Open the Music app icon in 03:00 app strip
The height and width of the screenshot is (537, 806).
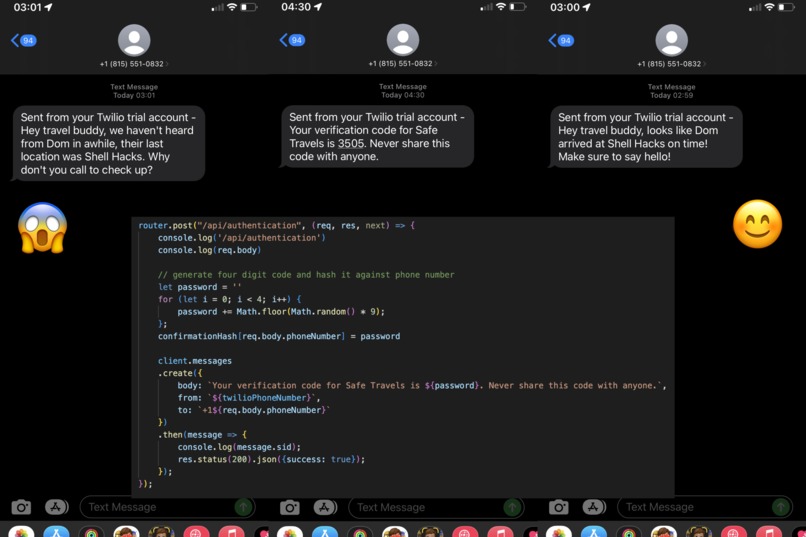(x=769, y=532)
